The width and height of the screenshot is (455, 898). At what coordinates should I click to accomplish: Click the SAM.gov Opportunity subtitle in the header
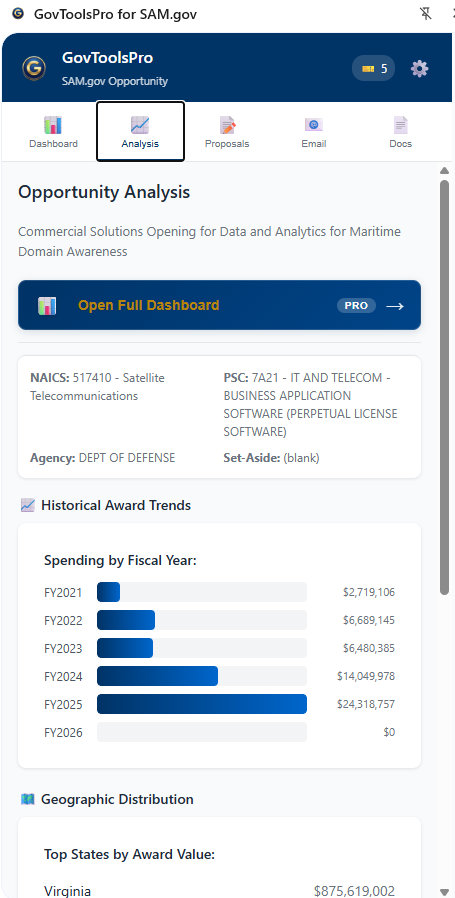[115, 81]
